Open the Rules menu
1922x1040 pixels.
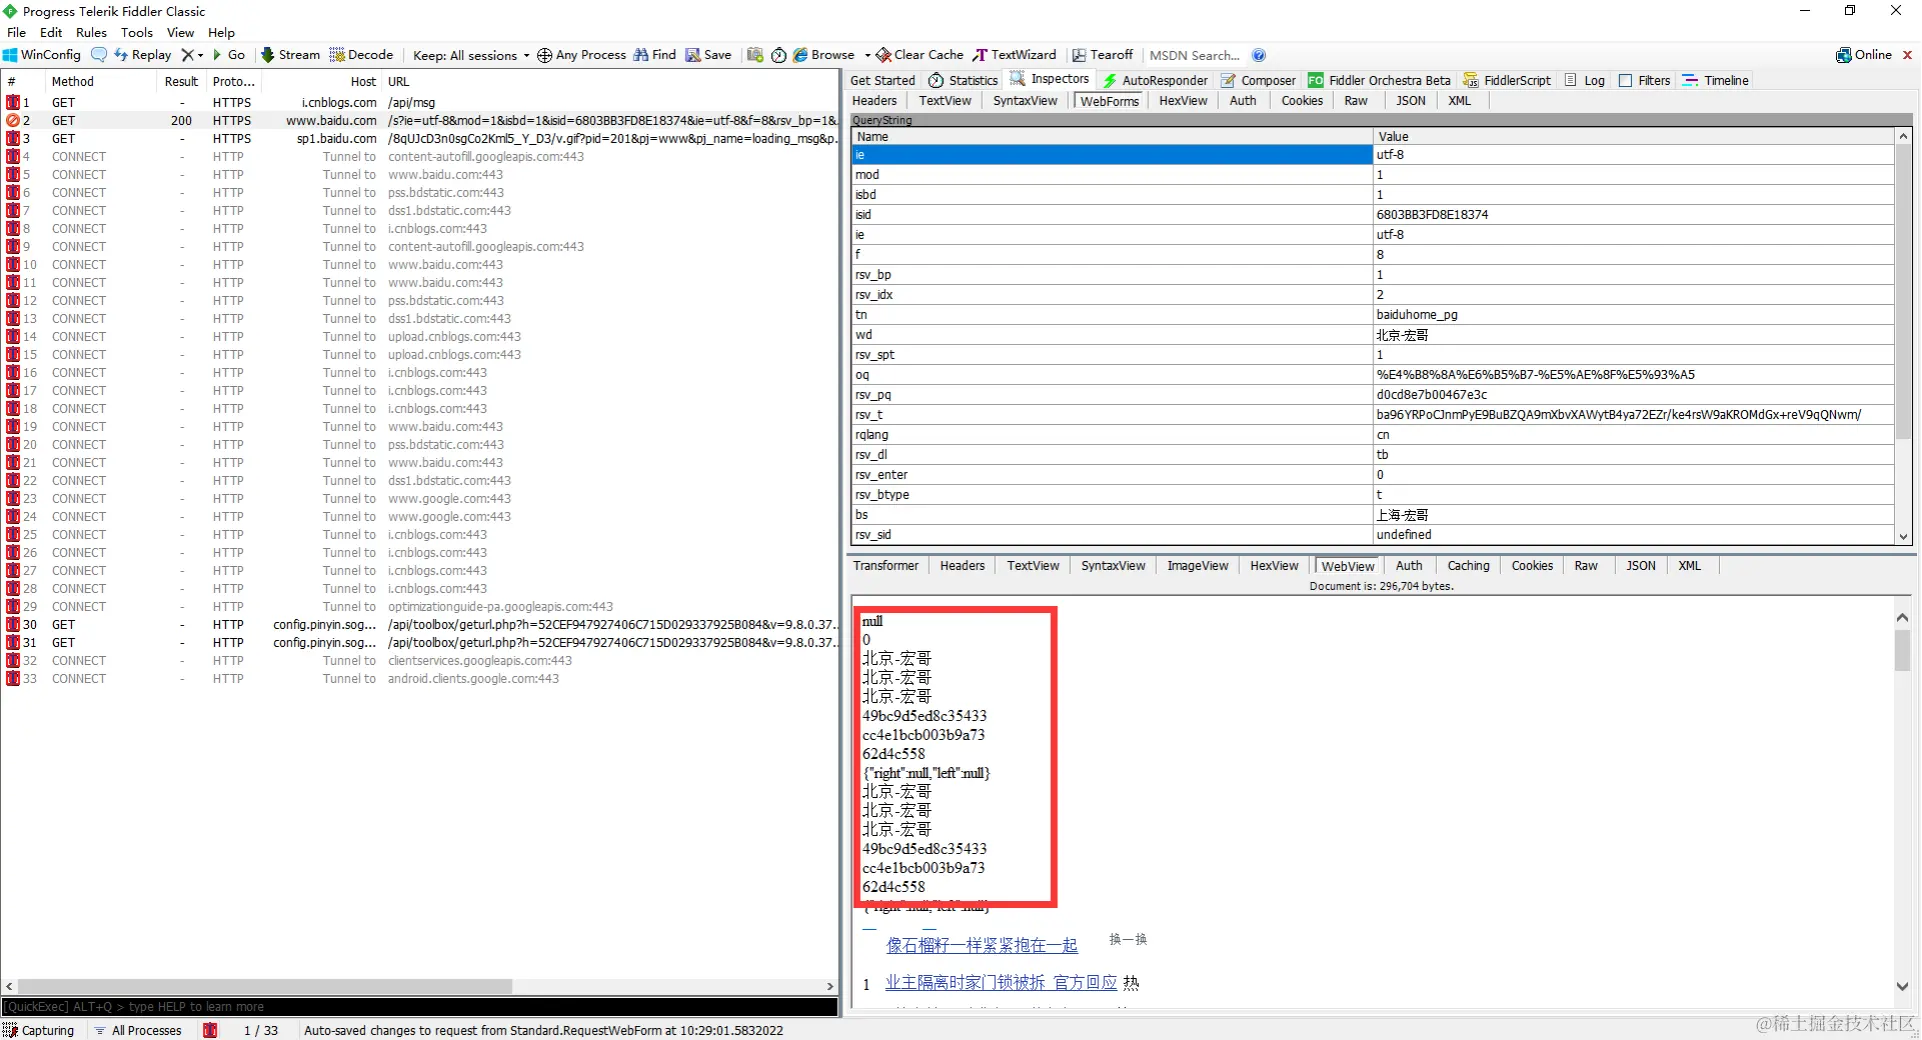pyautogui.click(x=91, y=32)
